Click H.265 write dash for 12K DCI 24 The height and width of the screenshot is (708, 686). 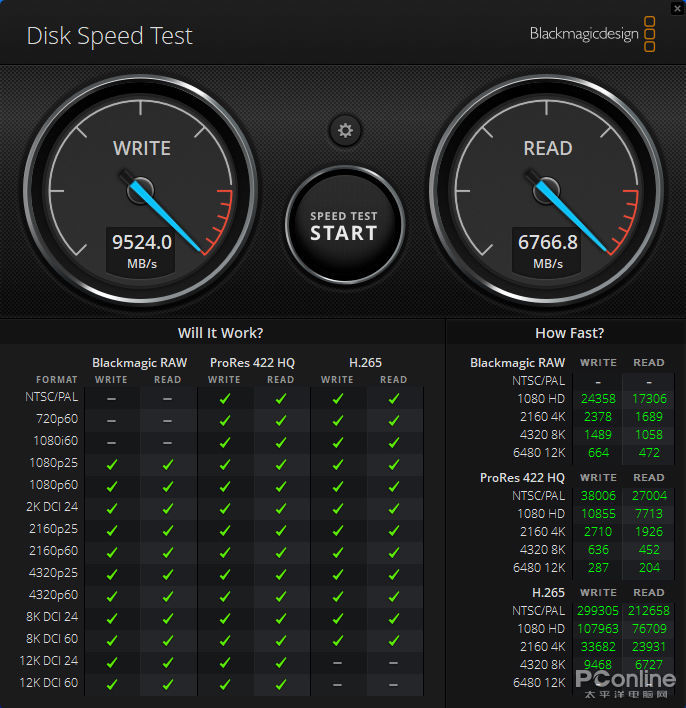[x=337, y=663]
